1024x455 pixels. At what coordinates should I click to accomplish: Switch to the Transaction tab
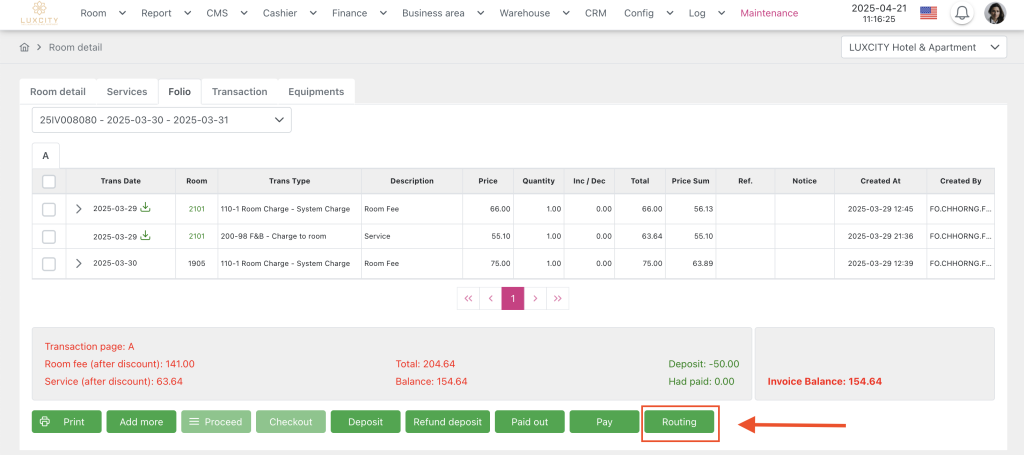[239, 91]
